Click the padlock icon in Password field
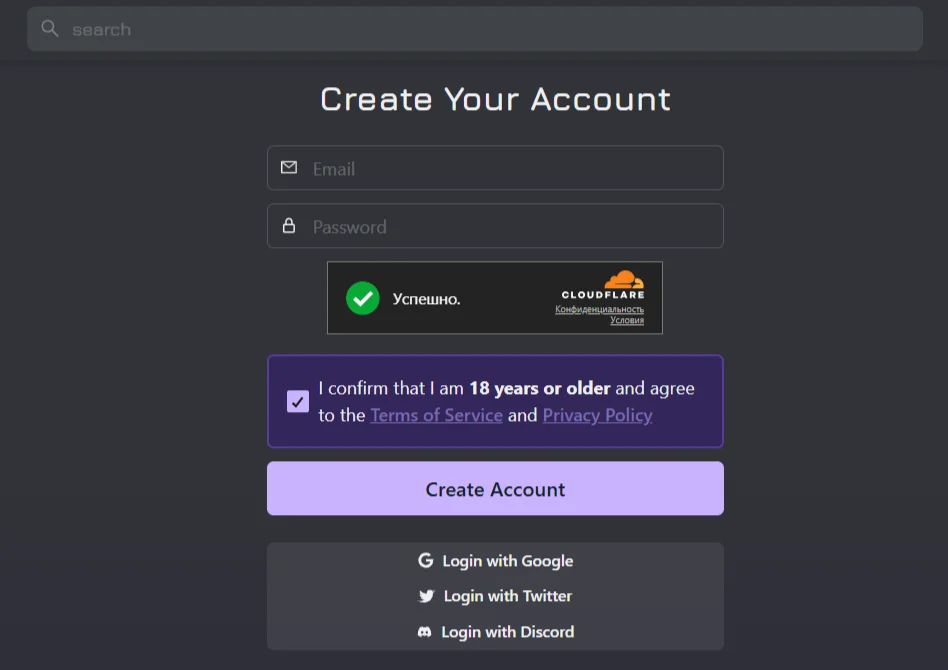Viewport: 948px width, 670px height. [x=289, y=226]
